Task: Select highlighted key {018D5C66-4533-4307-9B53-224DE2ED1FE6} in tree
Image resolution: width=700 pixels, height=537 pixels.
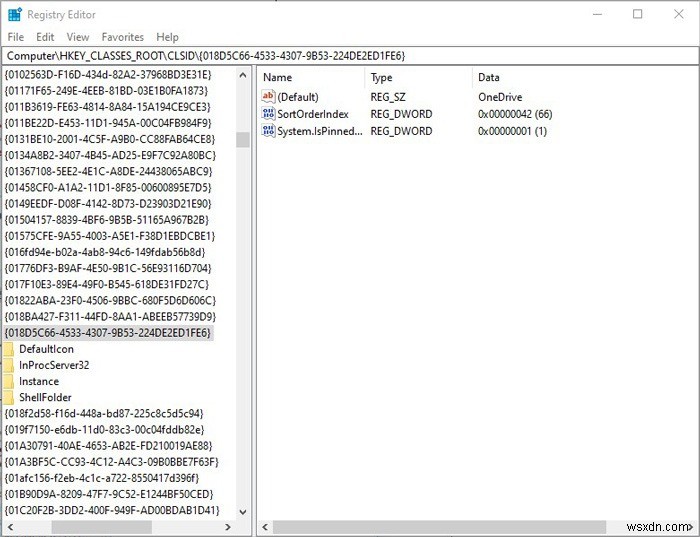Action: [108, 333]
